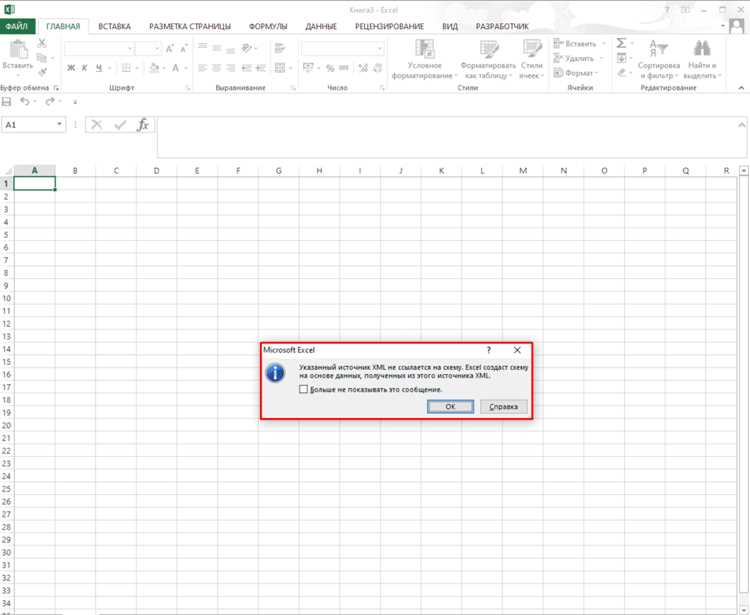This screenshot has height=615, width=750.
Task: Click the Undo arrow icon
Action: (x=25, y=101)
